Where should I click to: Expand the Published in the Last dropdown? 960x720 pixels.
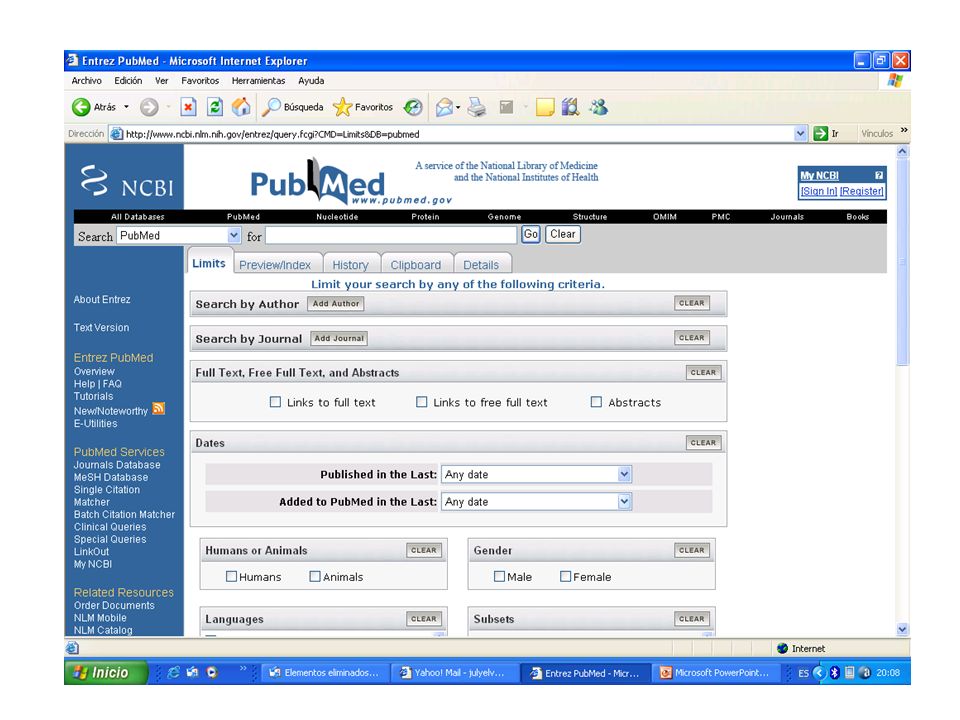[x=536, y=474]
